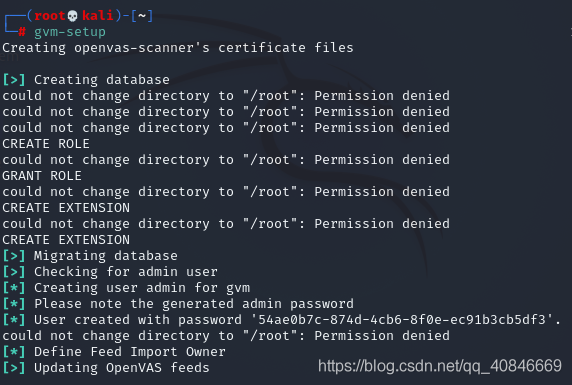Click the red hash prompt symbol
Screen dimensions: 572x385
[22, 32]
